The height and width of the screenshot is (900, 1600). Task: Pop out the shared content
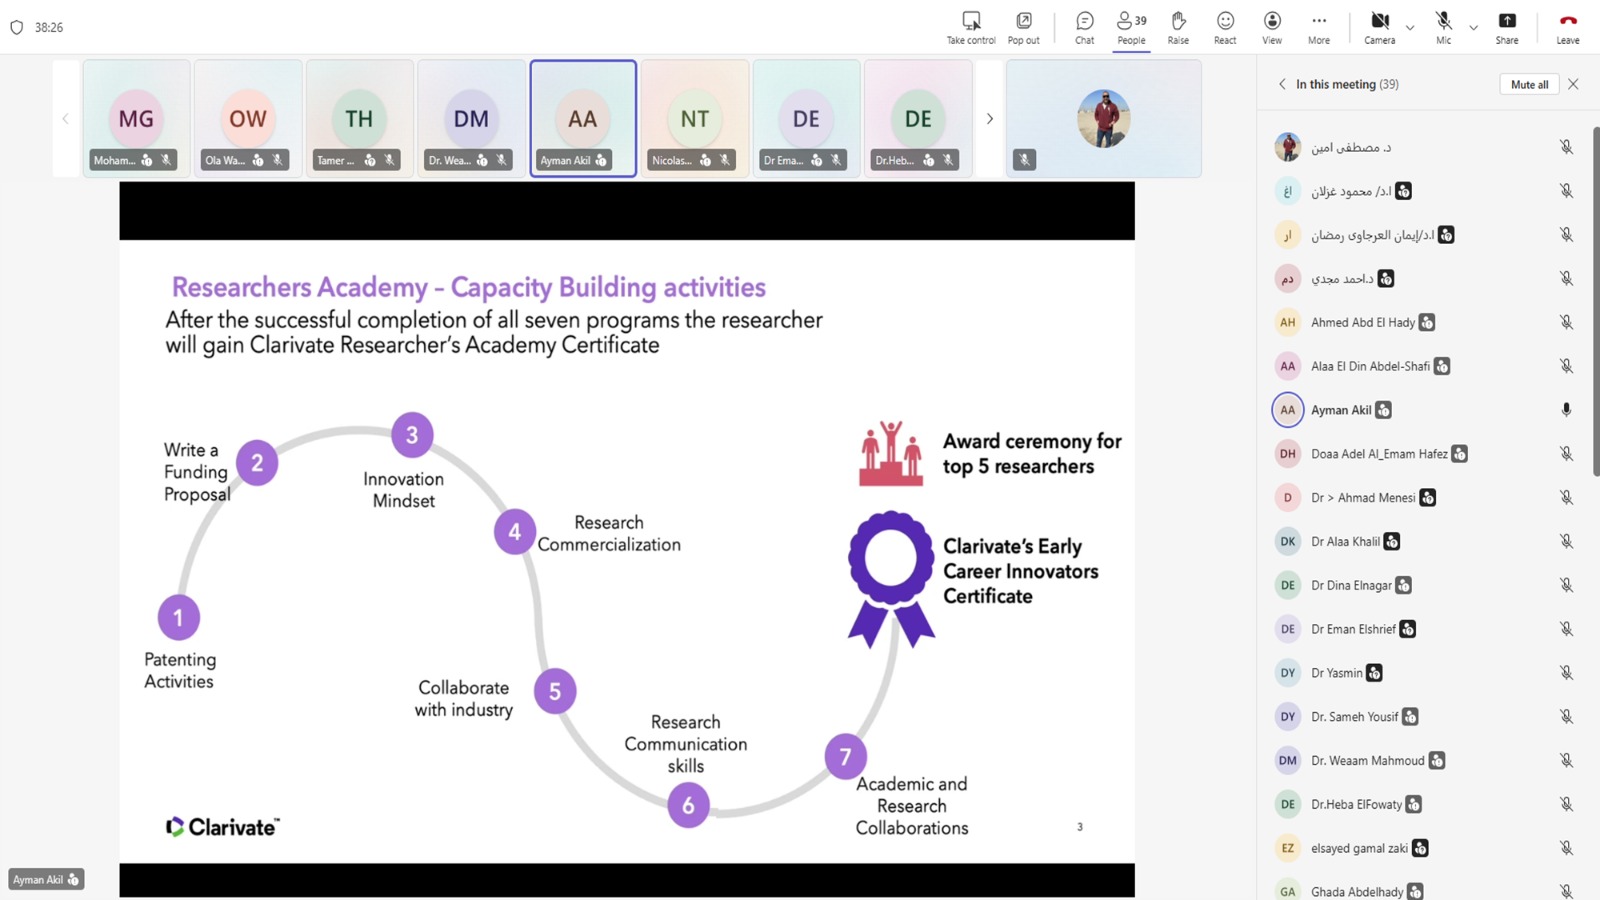[x=1023, y=27]
